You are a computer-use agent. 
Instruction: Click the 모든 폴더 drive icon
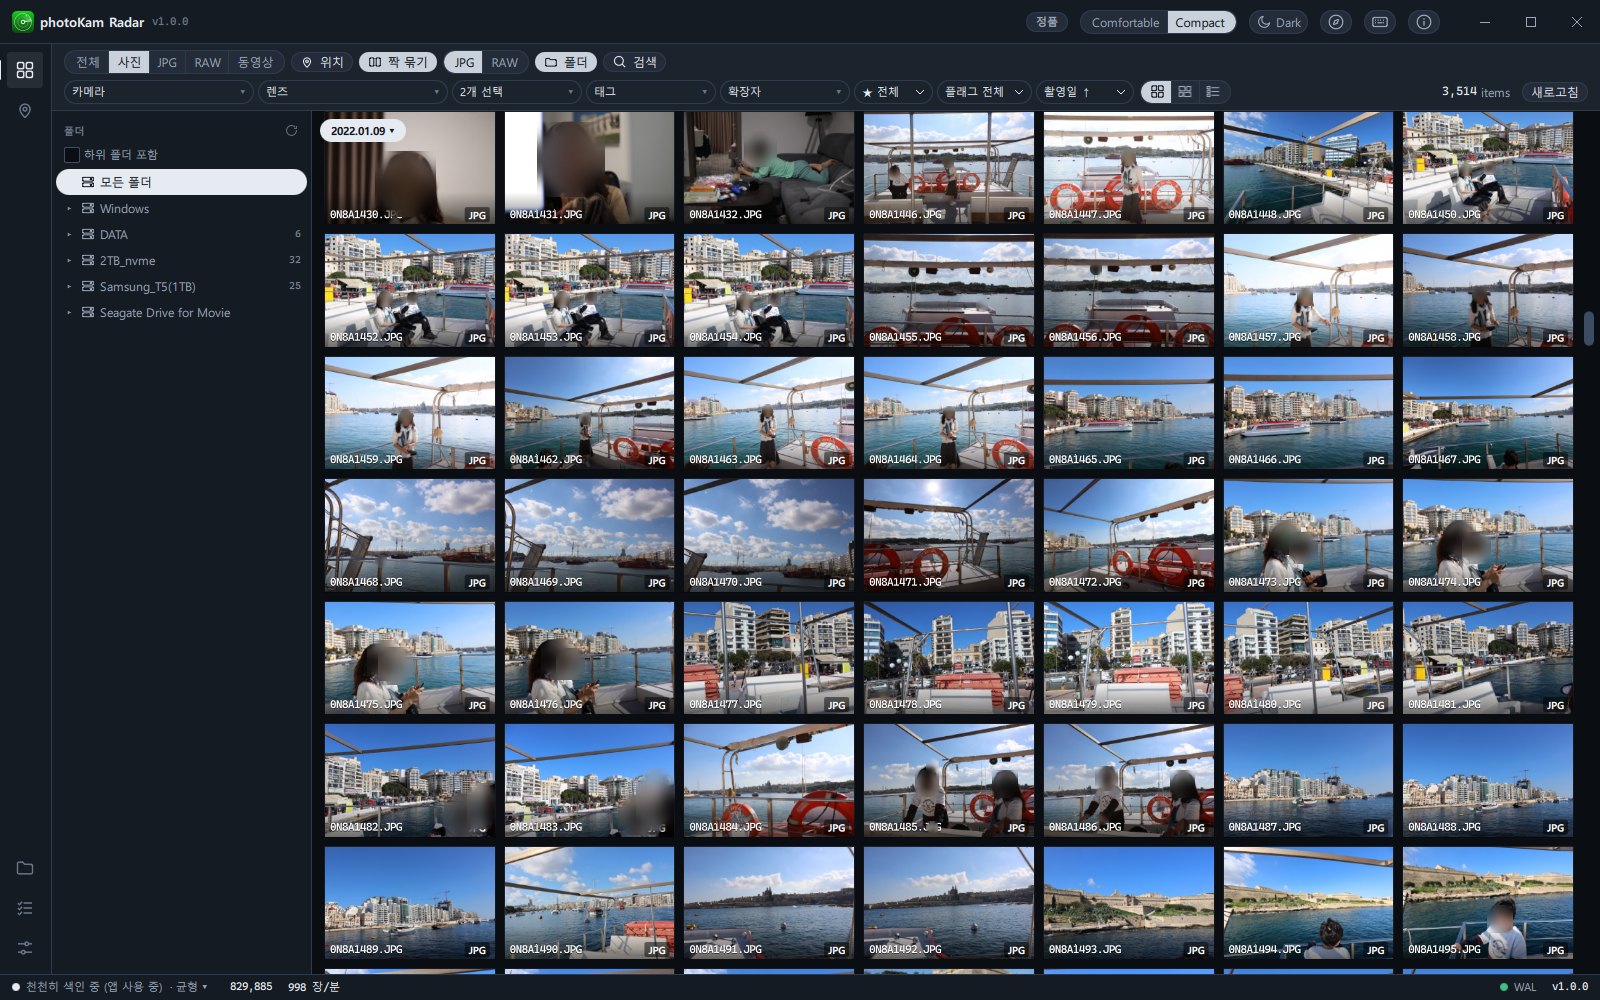click(88, 182)
